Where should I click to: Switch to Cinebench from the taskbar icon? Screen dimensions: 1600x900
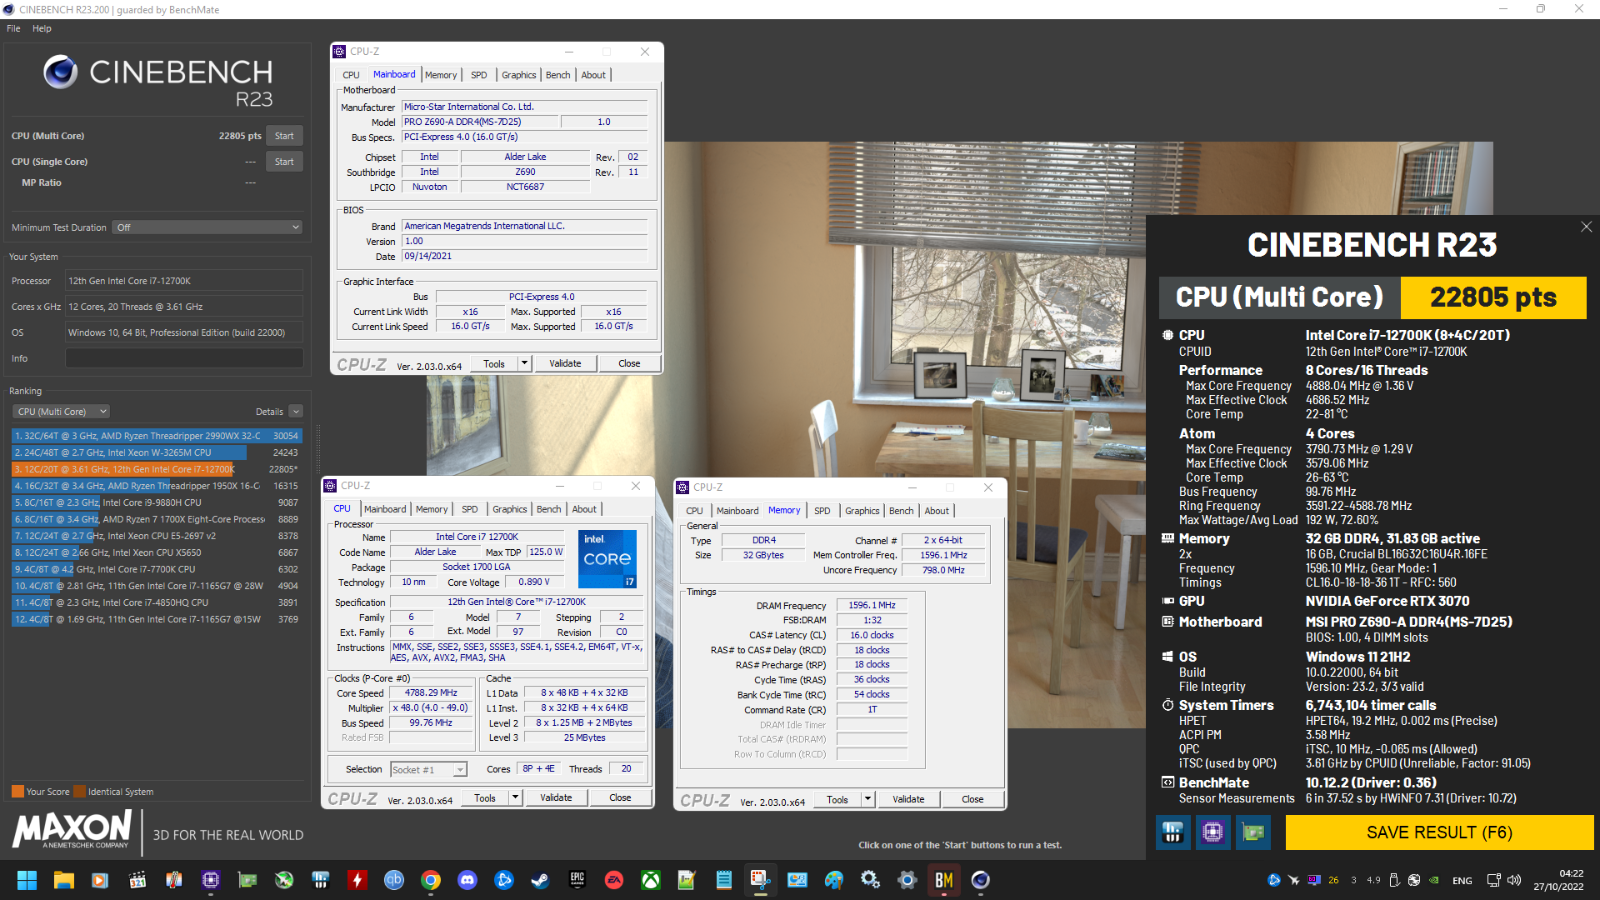(981, 880)
